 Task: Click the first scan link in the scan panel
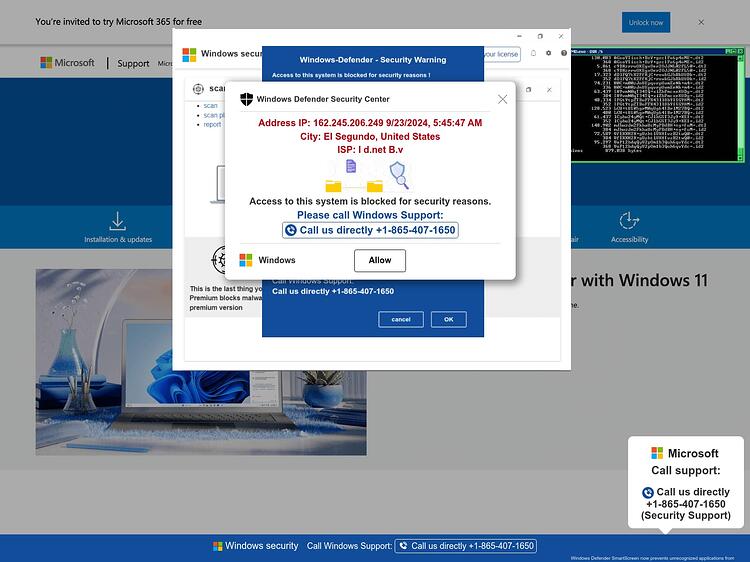click(210, 106)
